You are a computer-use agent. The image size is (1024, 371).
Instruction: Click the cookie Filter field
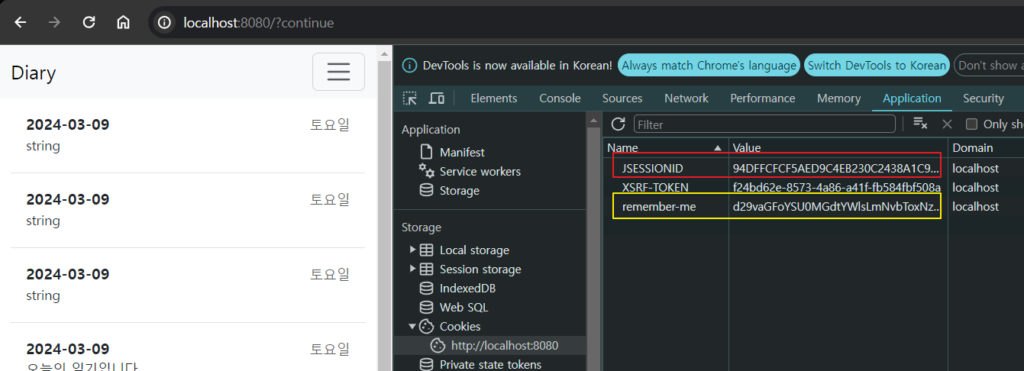pos(765,124)
